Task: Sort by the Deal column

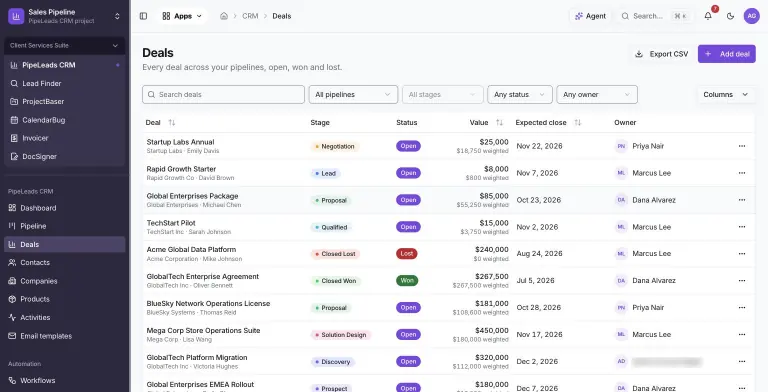Action: pyautogui.click(x=160, y=122)
